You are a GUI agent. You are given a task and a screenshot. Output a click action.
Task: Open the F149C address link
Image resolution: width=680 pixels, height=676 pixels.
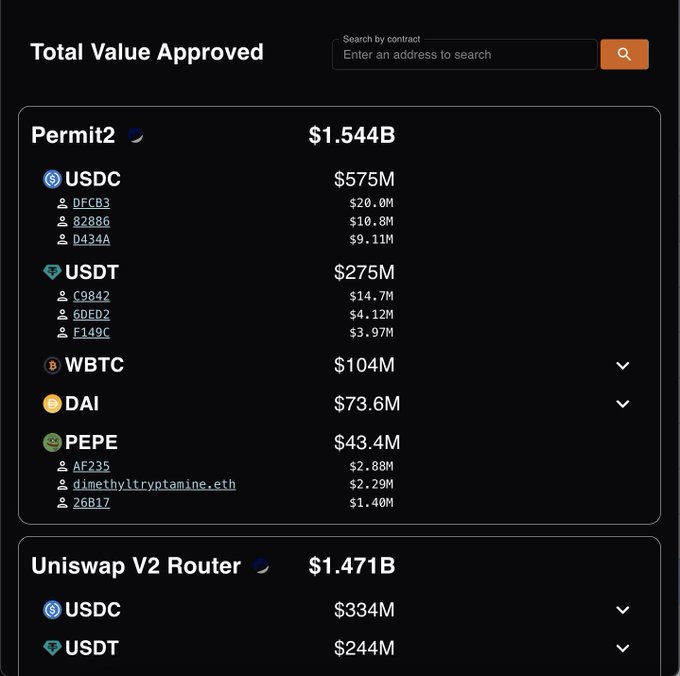click(91, 333)
